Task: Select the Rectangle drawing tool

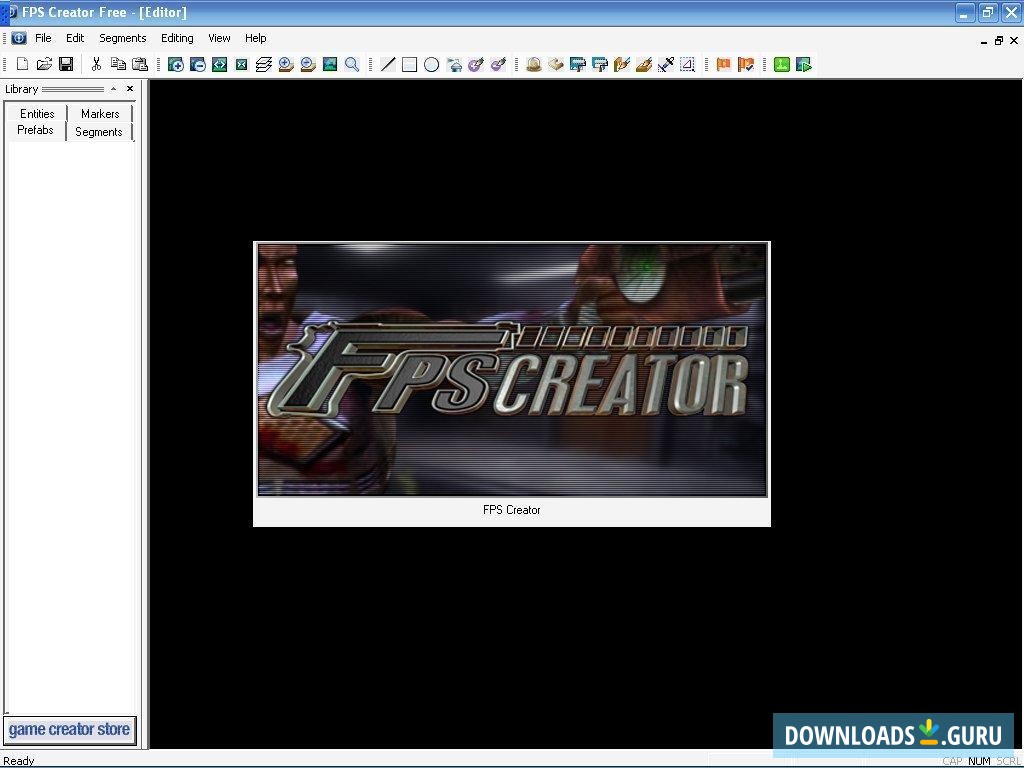Action: tap(409, 64)
